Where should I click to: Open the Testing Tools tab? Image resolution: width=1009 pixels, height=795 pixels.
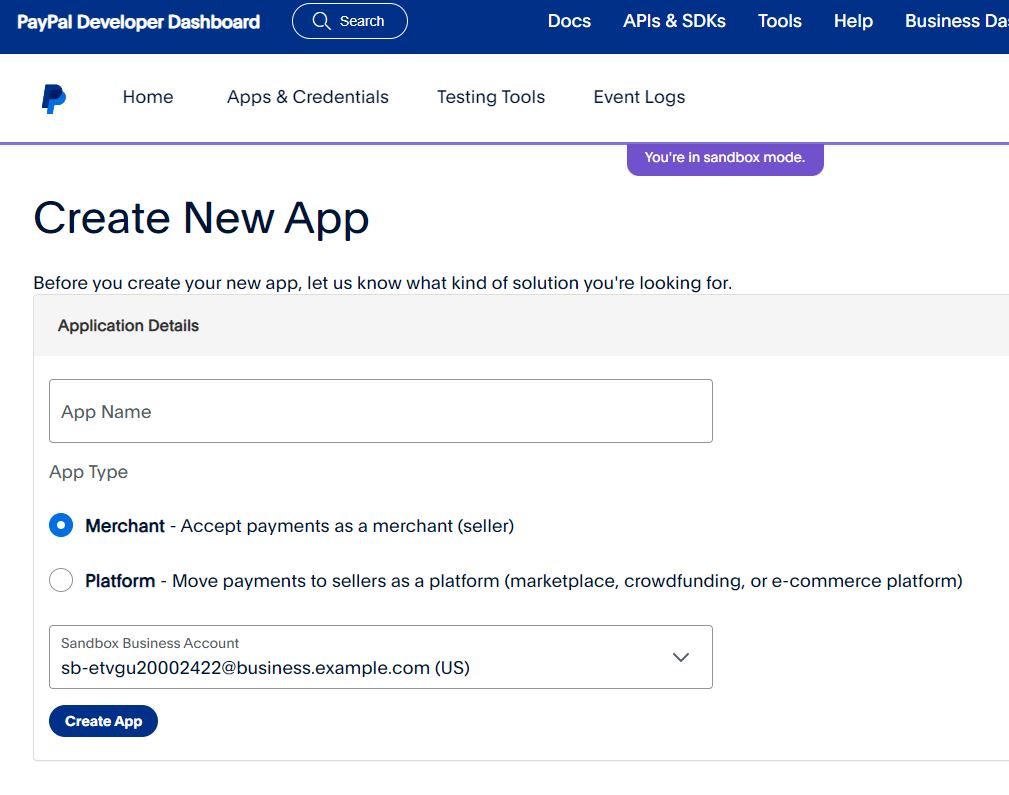click(x=490, y=97)
